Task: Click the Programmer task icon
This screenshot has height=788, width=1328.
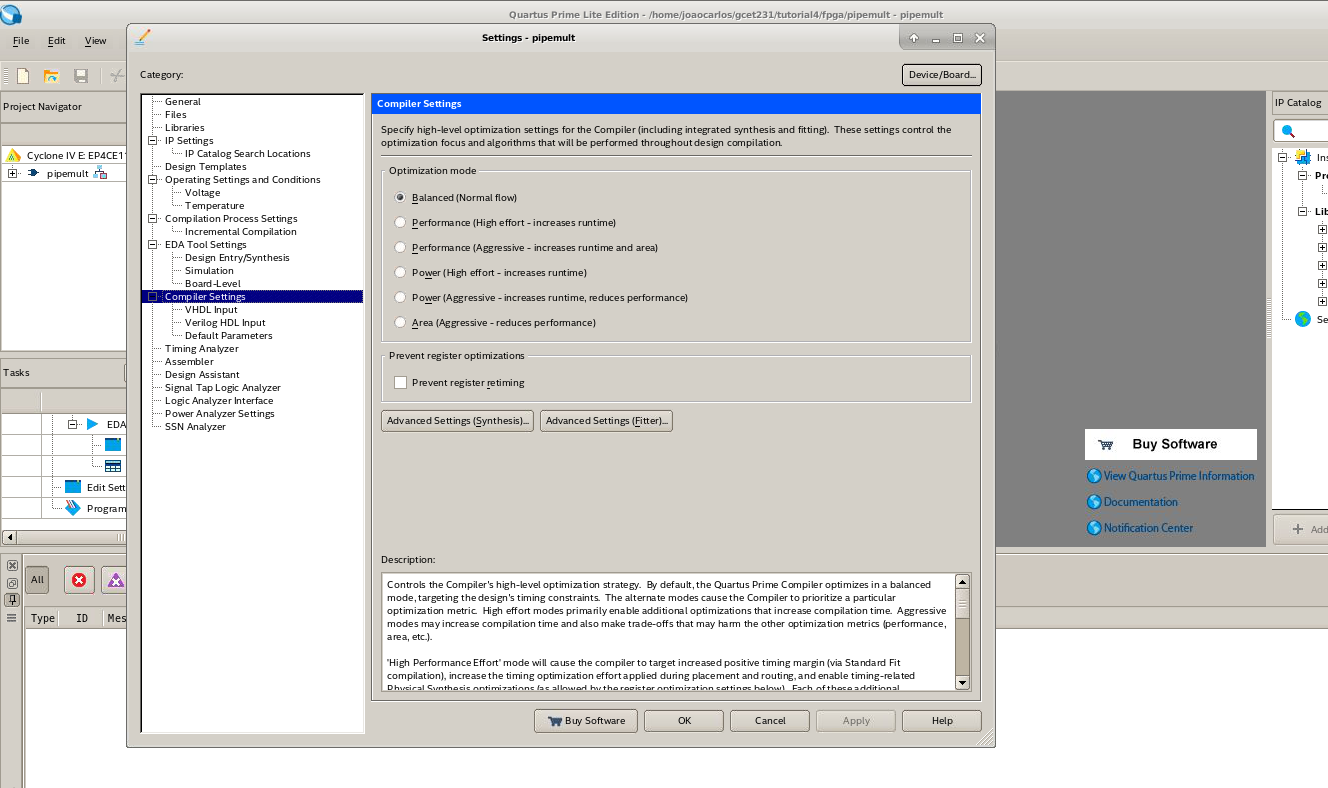Action: (72, 508)
